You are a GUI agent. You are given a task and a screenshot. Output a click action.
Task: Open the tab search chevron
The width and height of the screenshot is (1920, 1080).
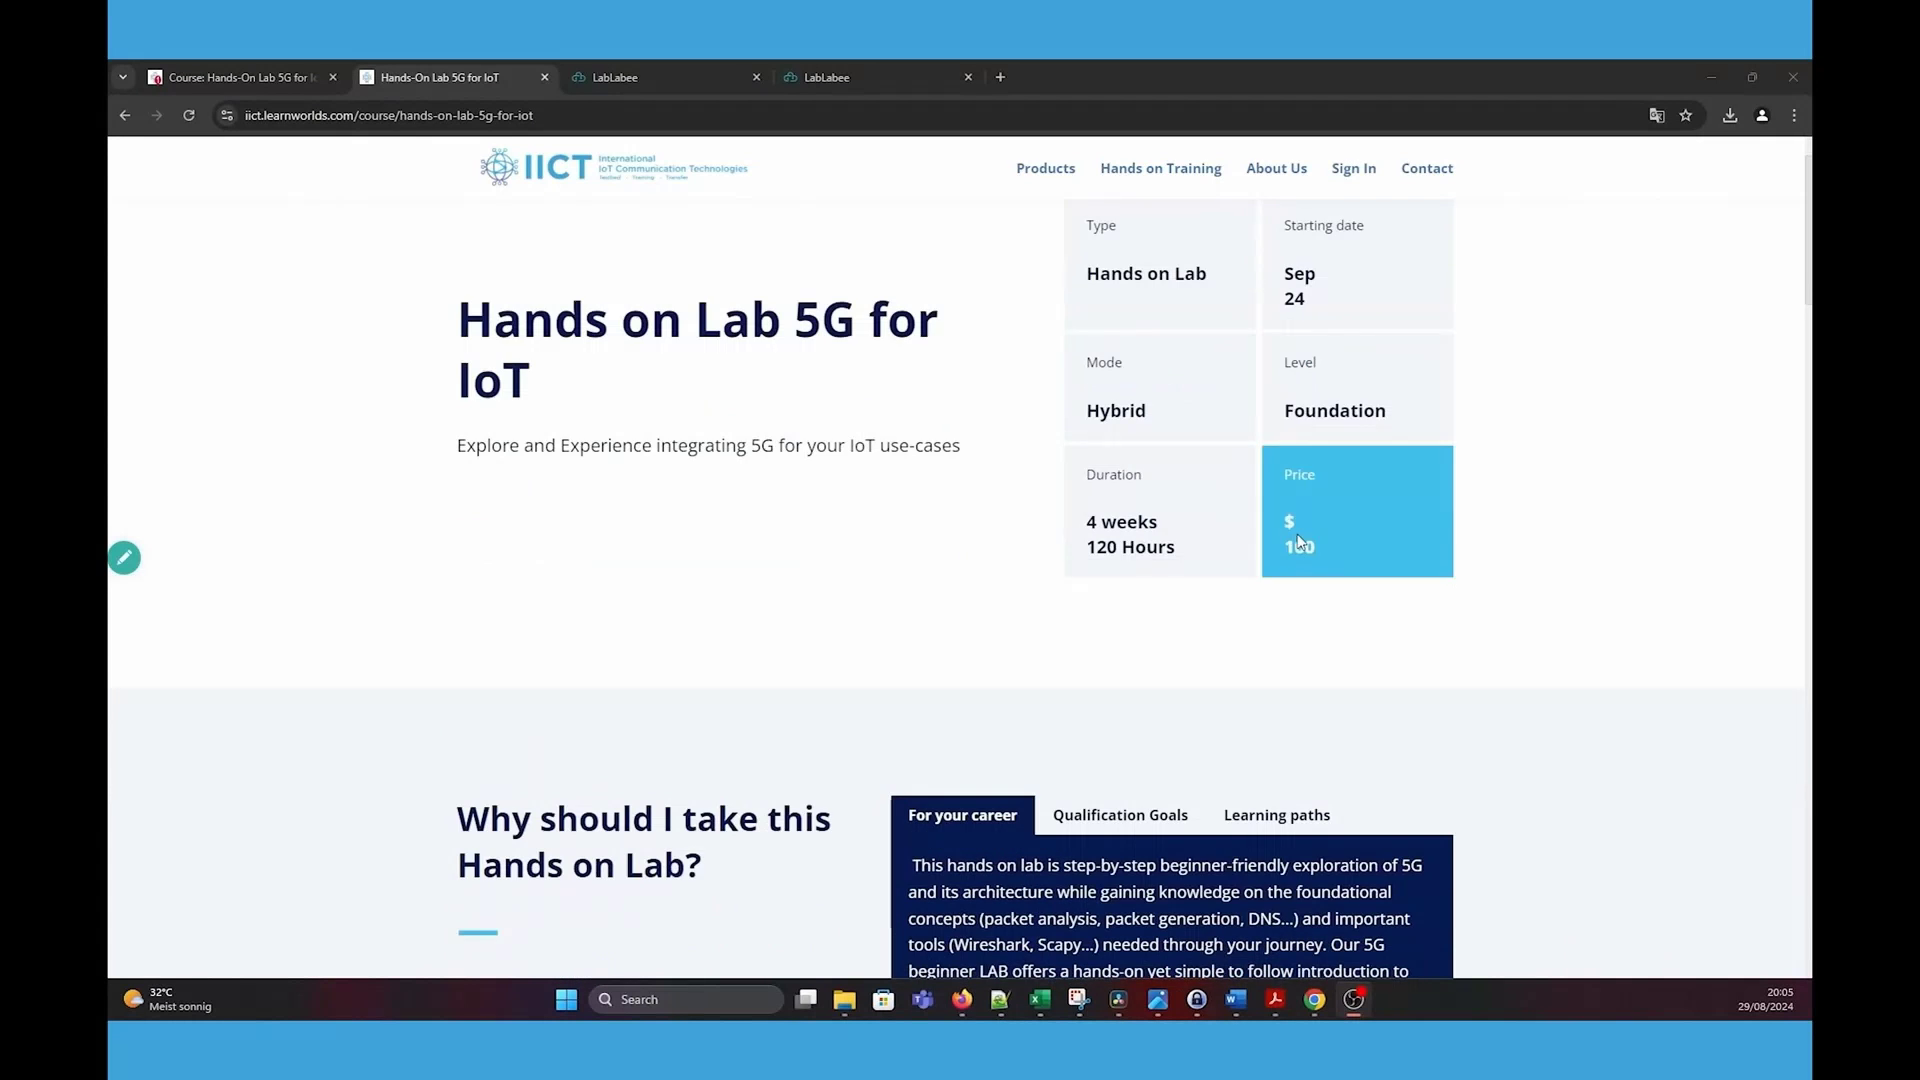(x=123, y=77)
